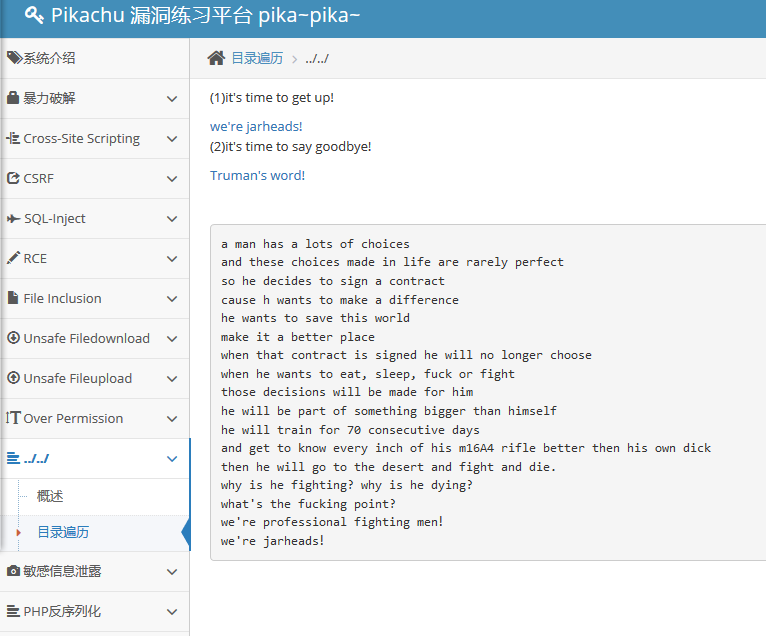The height and width of the screenshot is (636, 766).
Task: Open the RCE menu label
Action: coord(35,258)
